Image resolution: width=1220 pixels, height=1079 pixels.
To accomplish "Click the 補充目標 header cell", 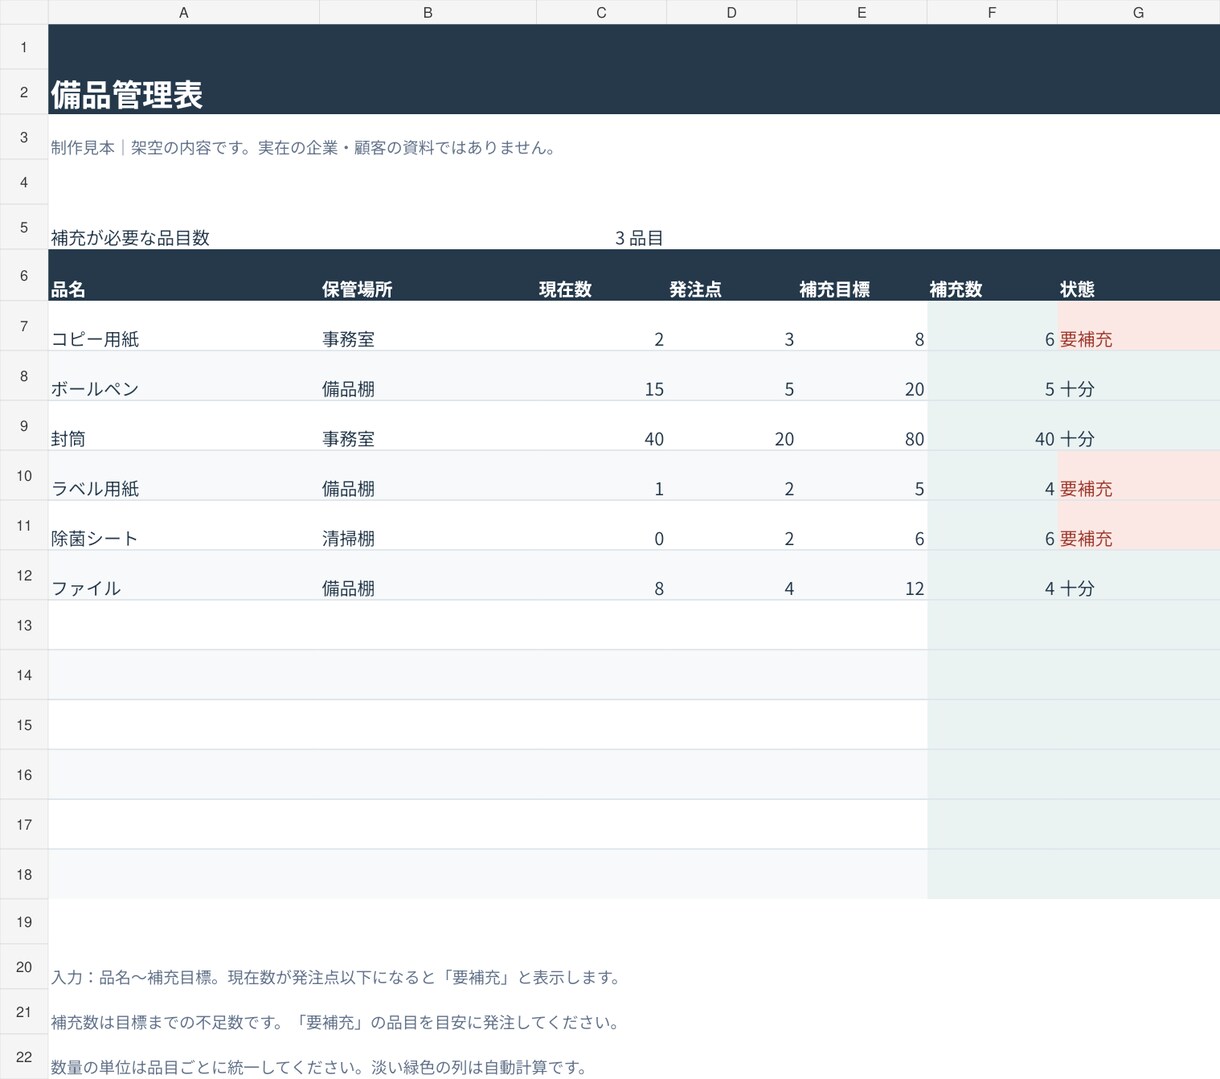I will click(861, 276).
